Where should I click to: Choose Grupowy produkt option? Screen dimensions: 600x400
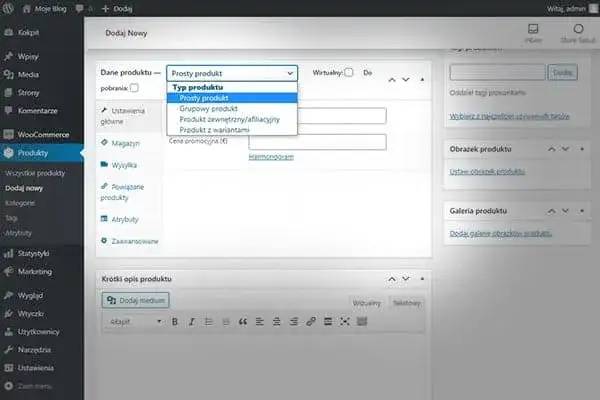tap(232, 109)
